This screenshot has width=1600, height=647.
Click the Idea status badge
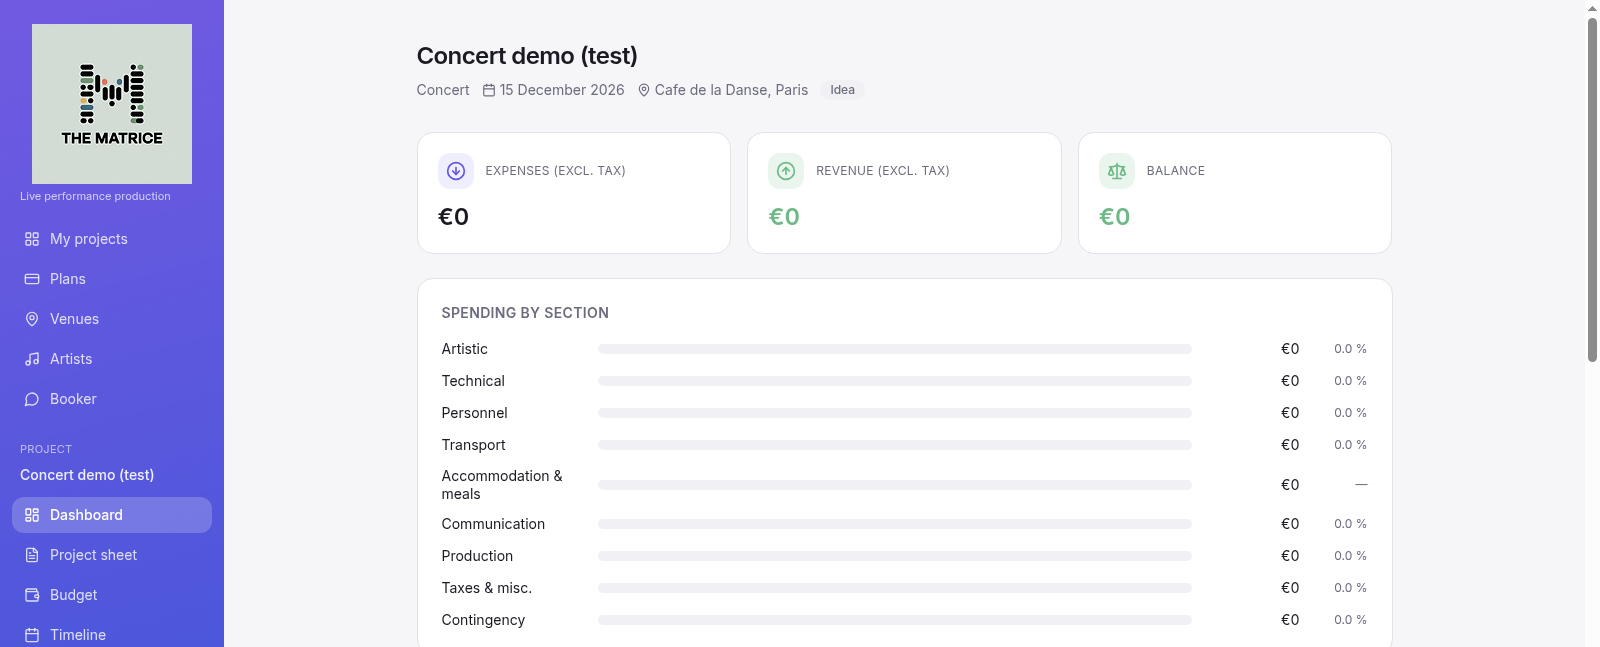[x=842, y=90]
